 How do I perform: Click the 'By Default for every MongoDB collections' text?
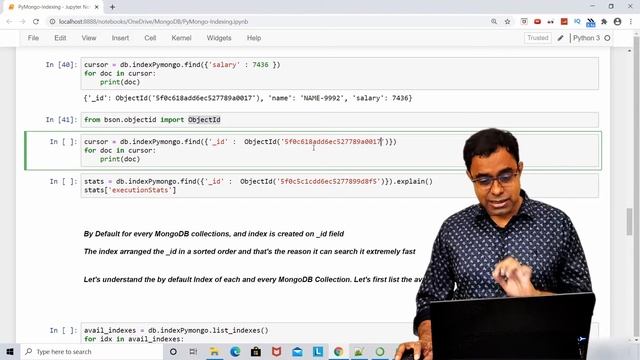(x=213, y=234)
